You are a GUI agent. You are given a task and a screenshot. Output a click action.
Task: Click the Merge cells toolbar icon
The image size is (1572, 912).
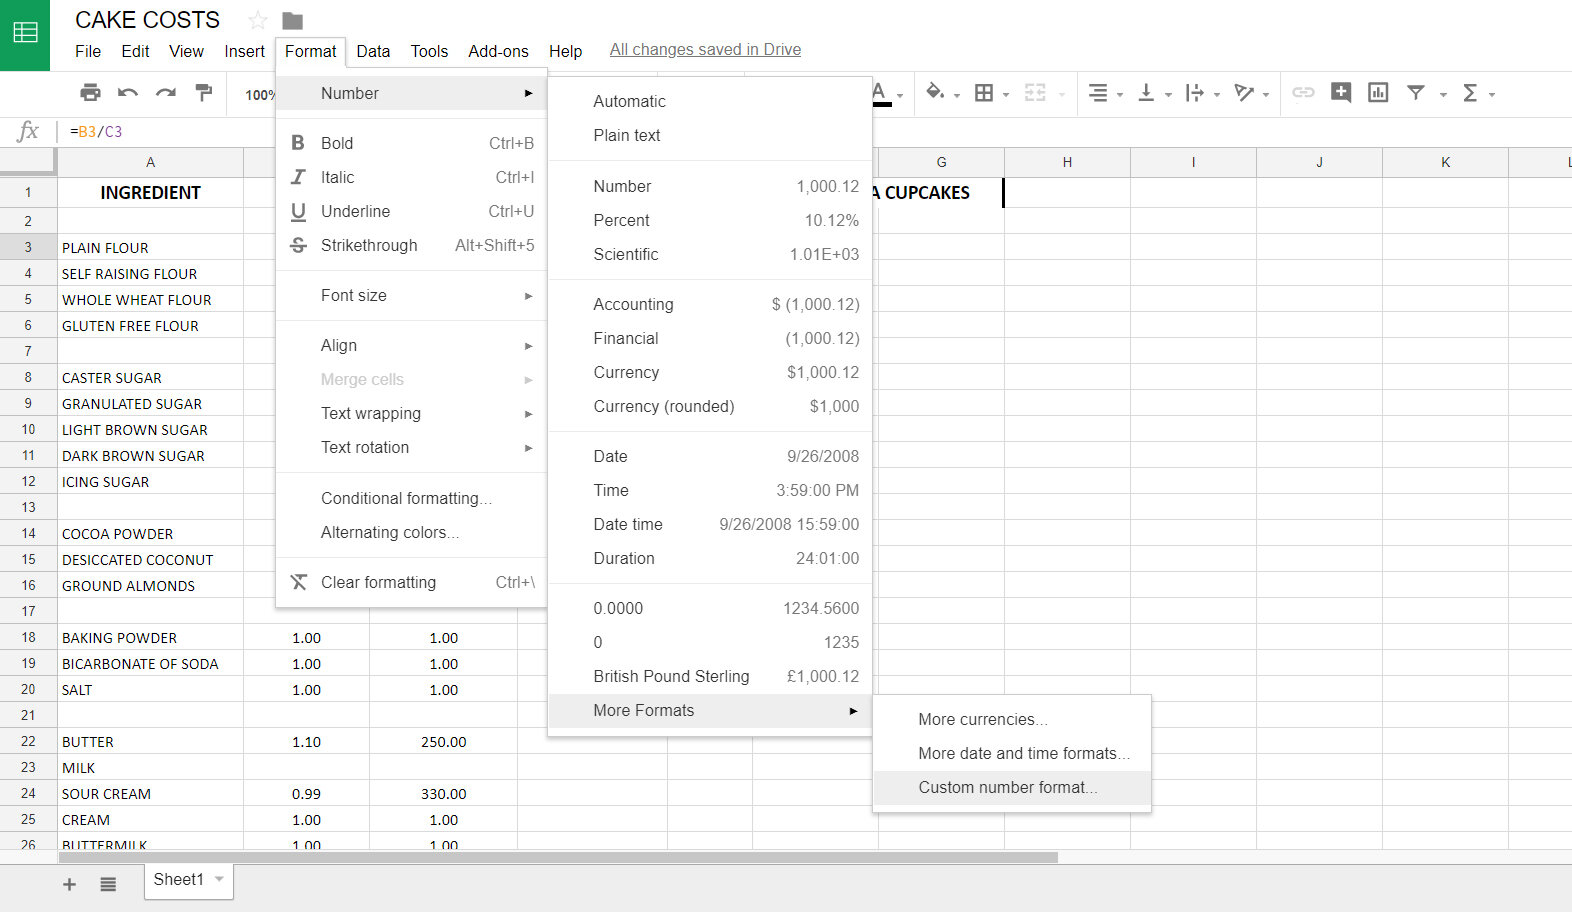coord(1035,93)
